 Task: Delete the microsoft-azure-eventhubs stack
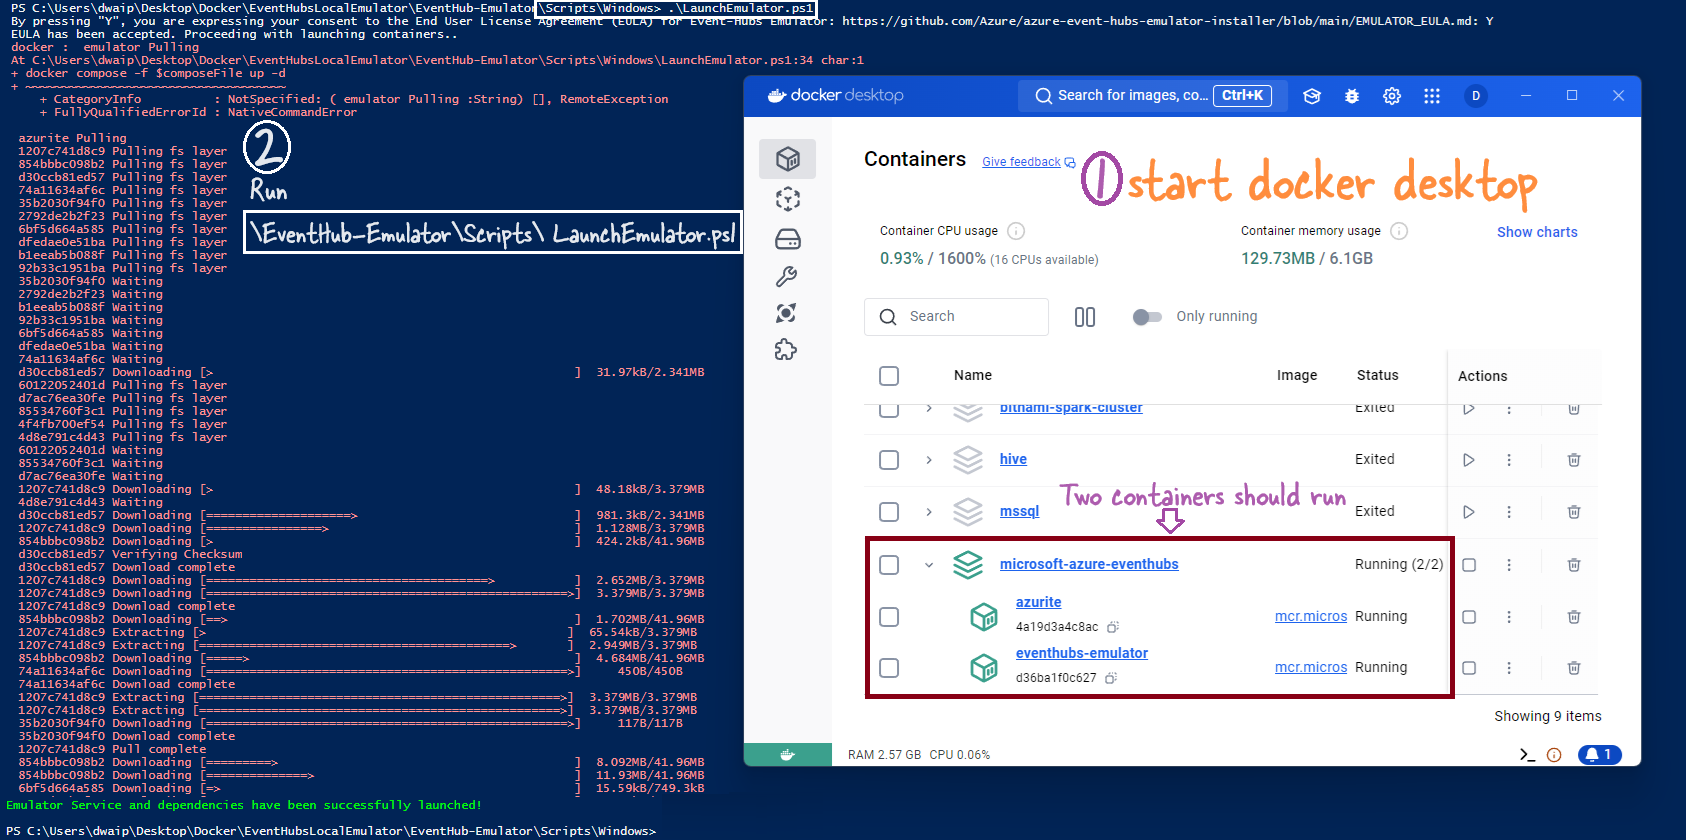point(1574,565)
